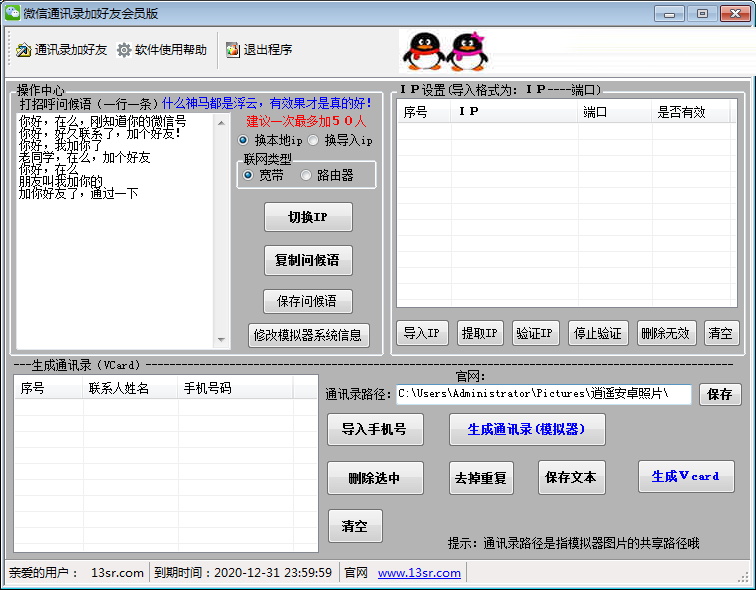
Task: Click the 端口 column header
Action: (615, 112)
